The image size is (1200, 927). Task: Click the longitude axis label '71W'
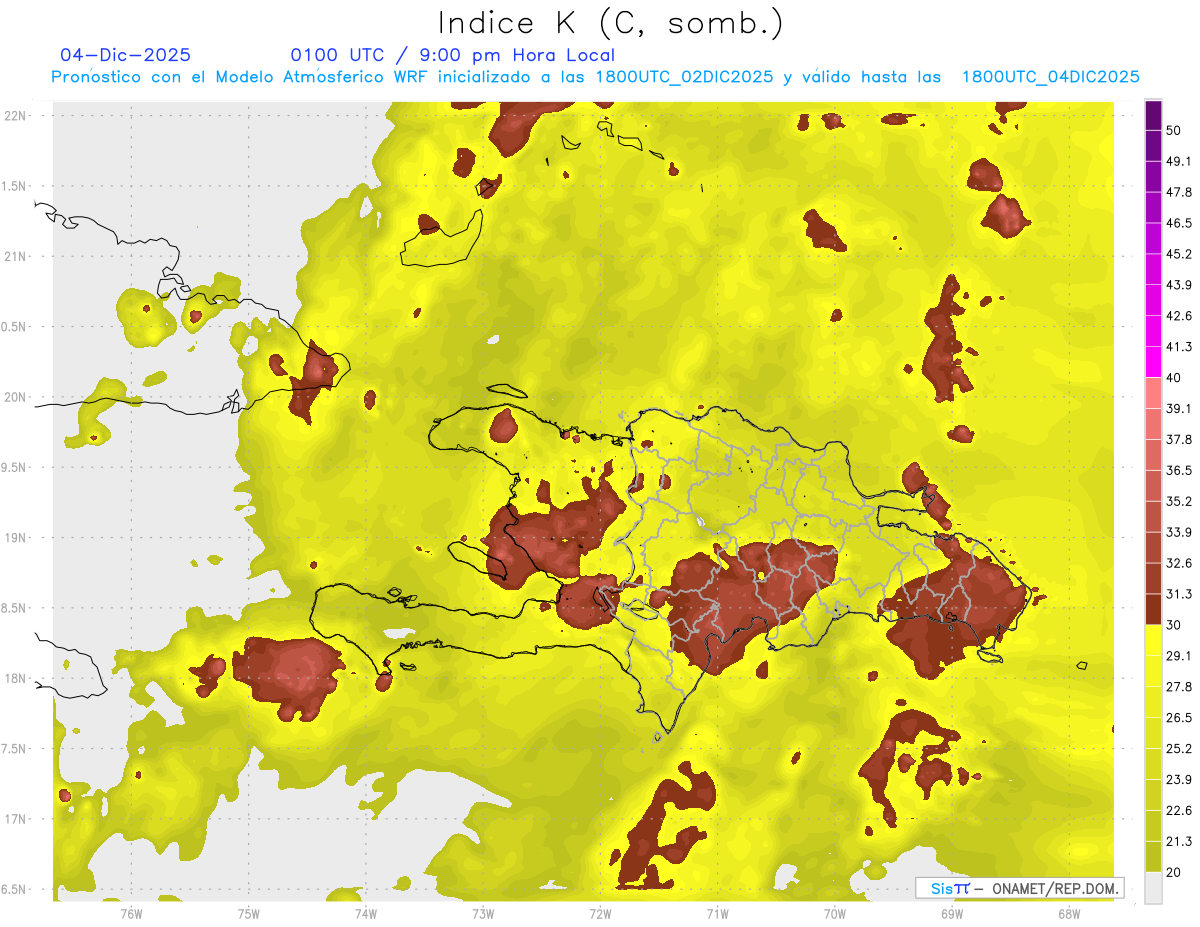pyautogui.click(x=717, y=913)
